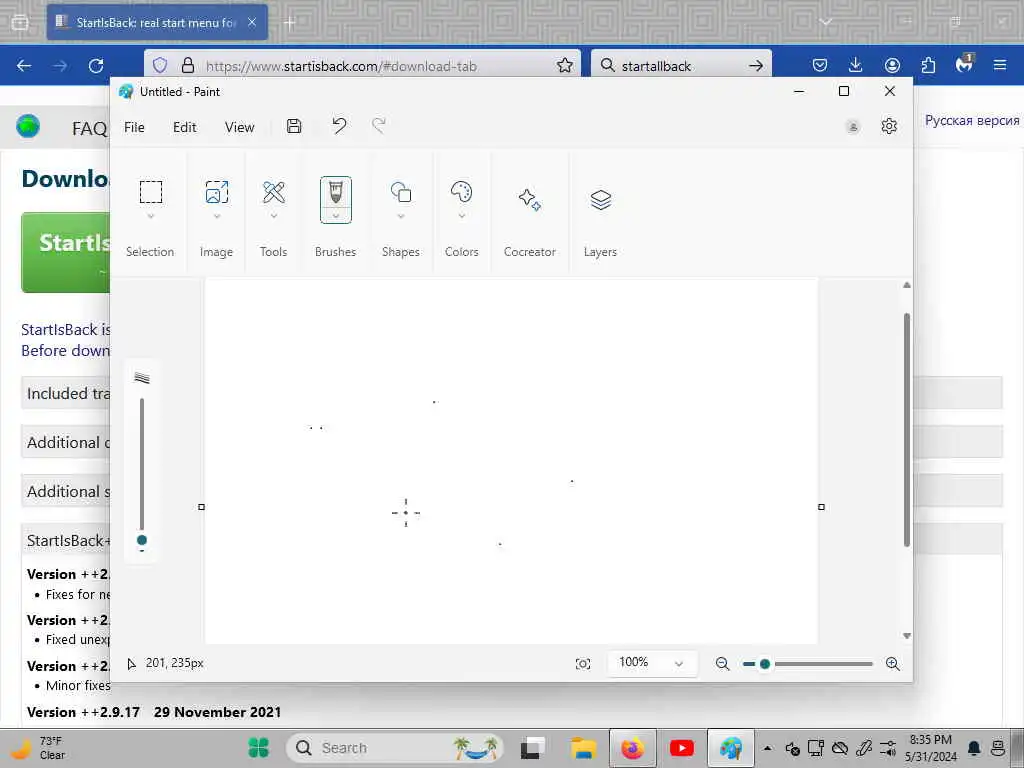
Task: Open FAQ tab on StartIsBack site
Action: point(89,129)
